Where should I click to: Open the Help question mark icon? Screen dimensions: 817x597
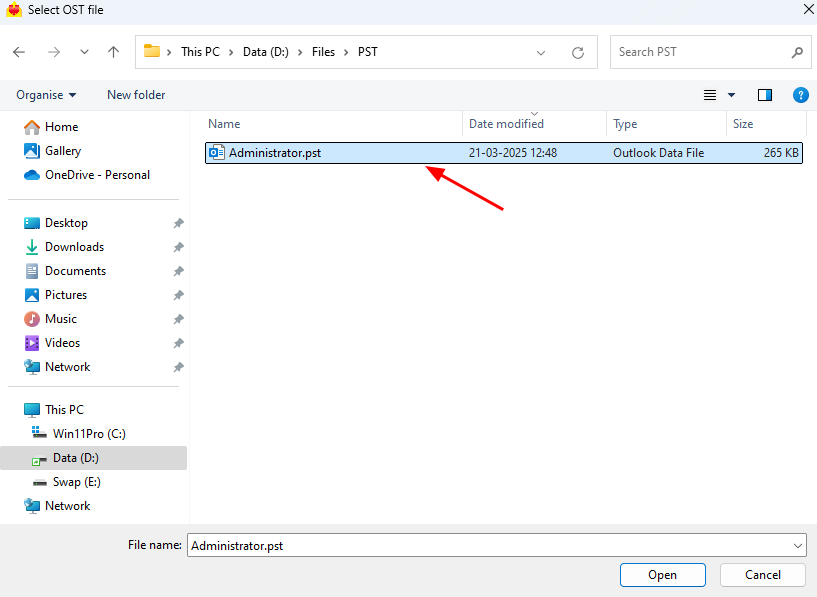point(800,95)
